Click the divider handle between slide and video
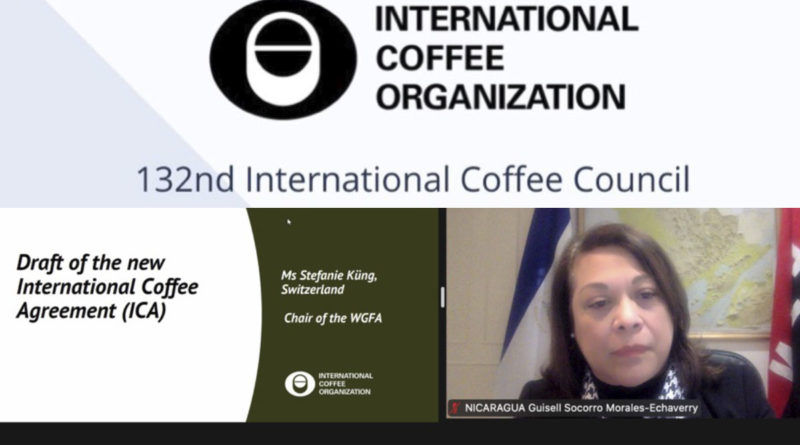This screenshot has width=800, height=445. click(442, 297)
